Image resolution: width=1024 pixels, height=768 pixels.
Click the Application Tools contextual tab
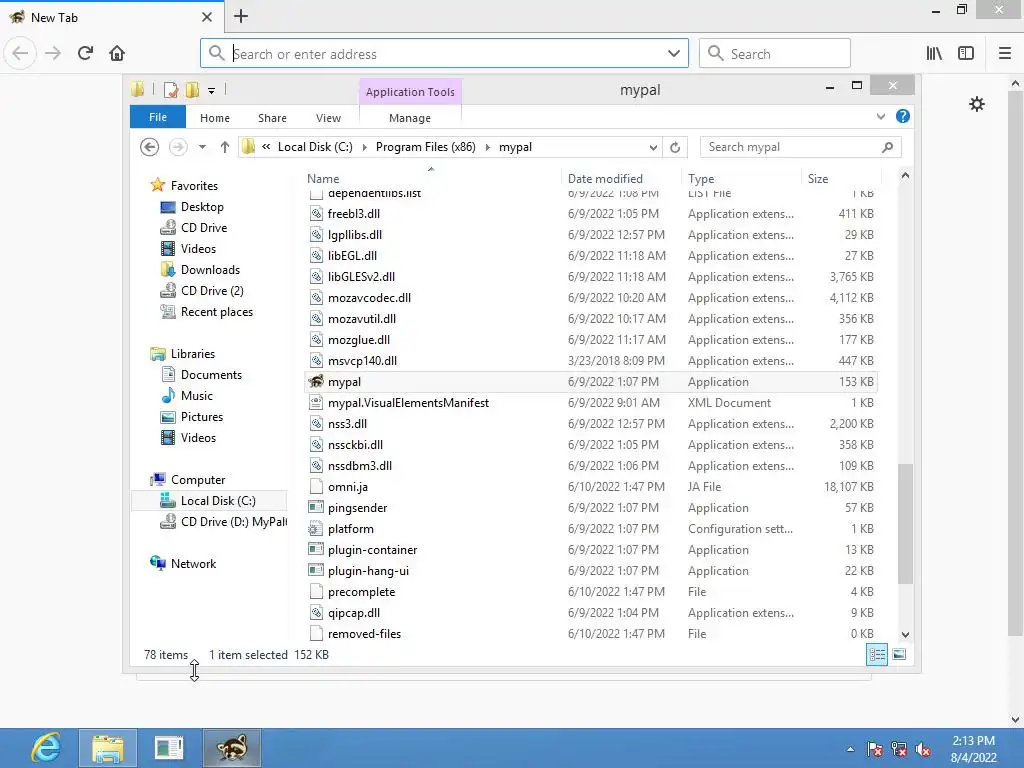[410, 92]
